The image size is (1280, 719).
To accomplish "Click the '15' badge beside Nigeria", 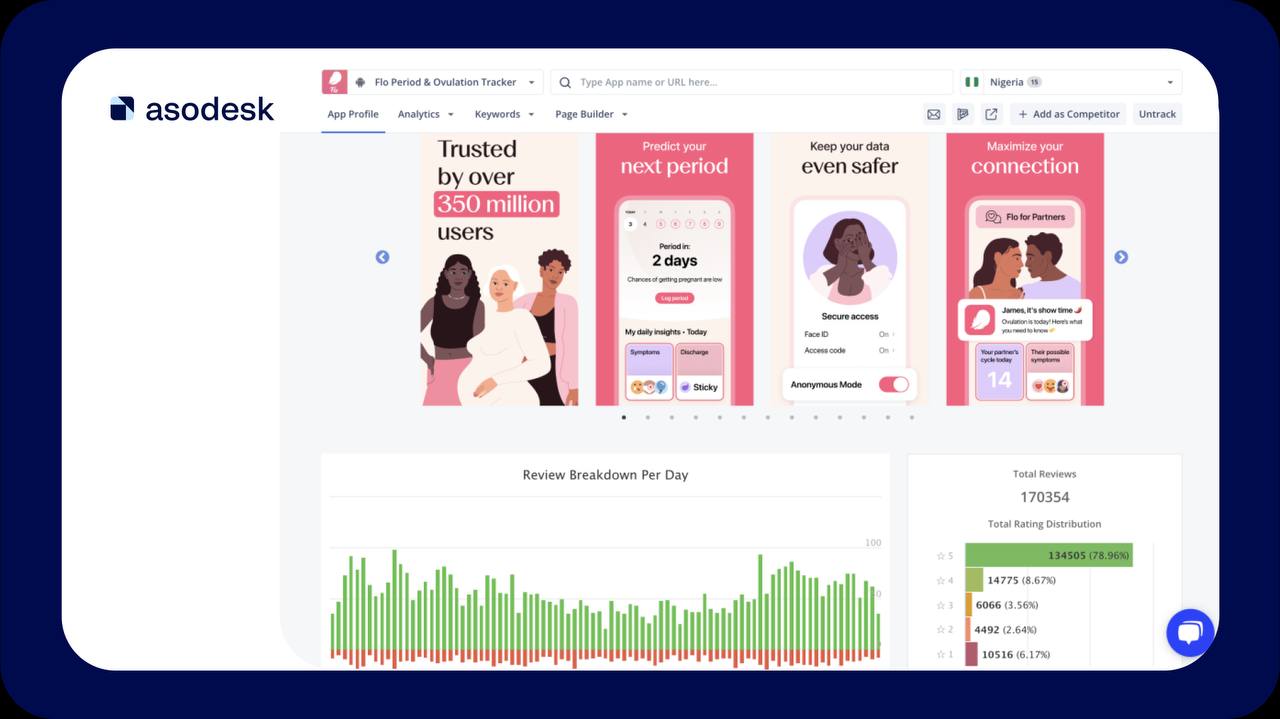I will [x=1035, y=82].
